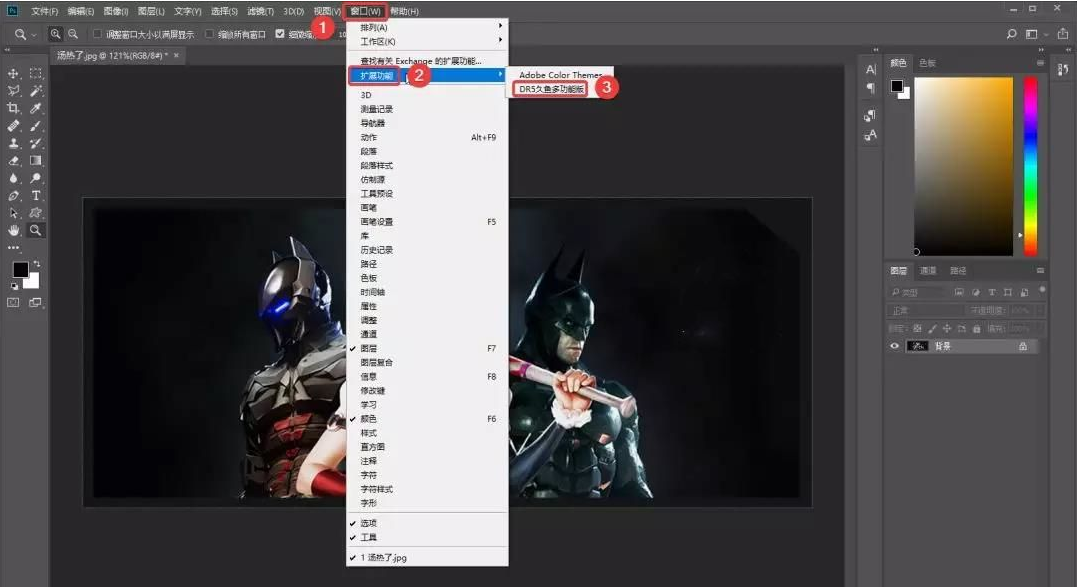Open the 滤镜(T) menu

tap(260, 11)
